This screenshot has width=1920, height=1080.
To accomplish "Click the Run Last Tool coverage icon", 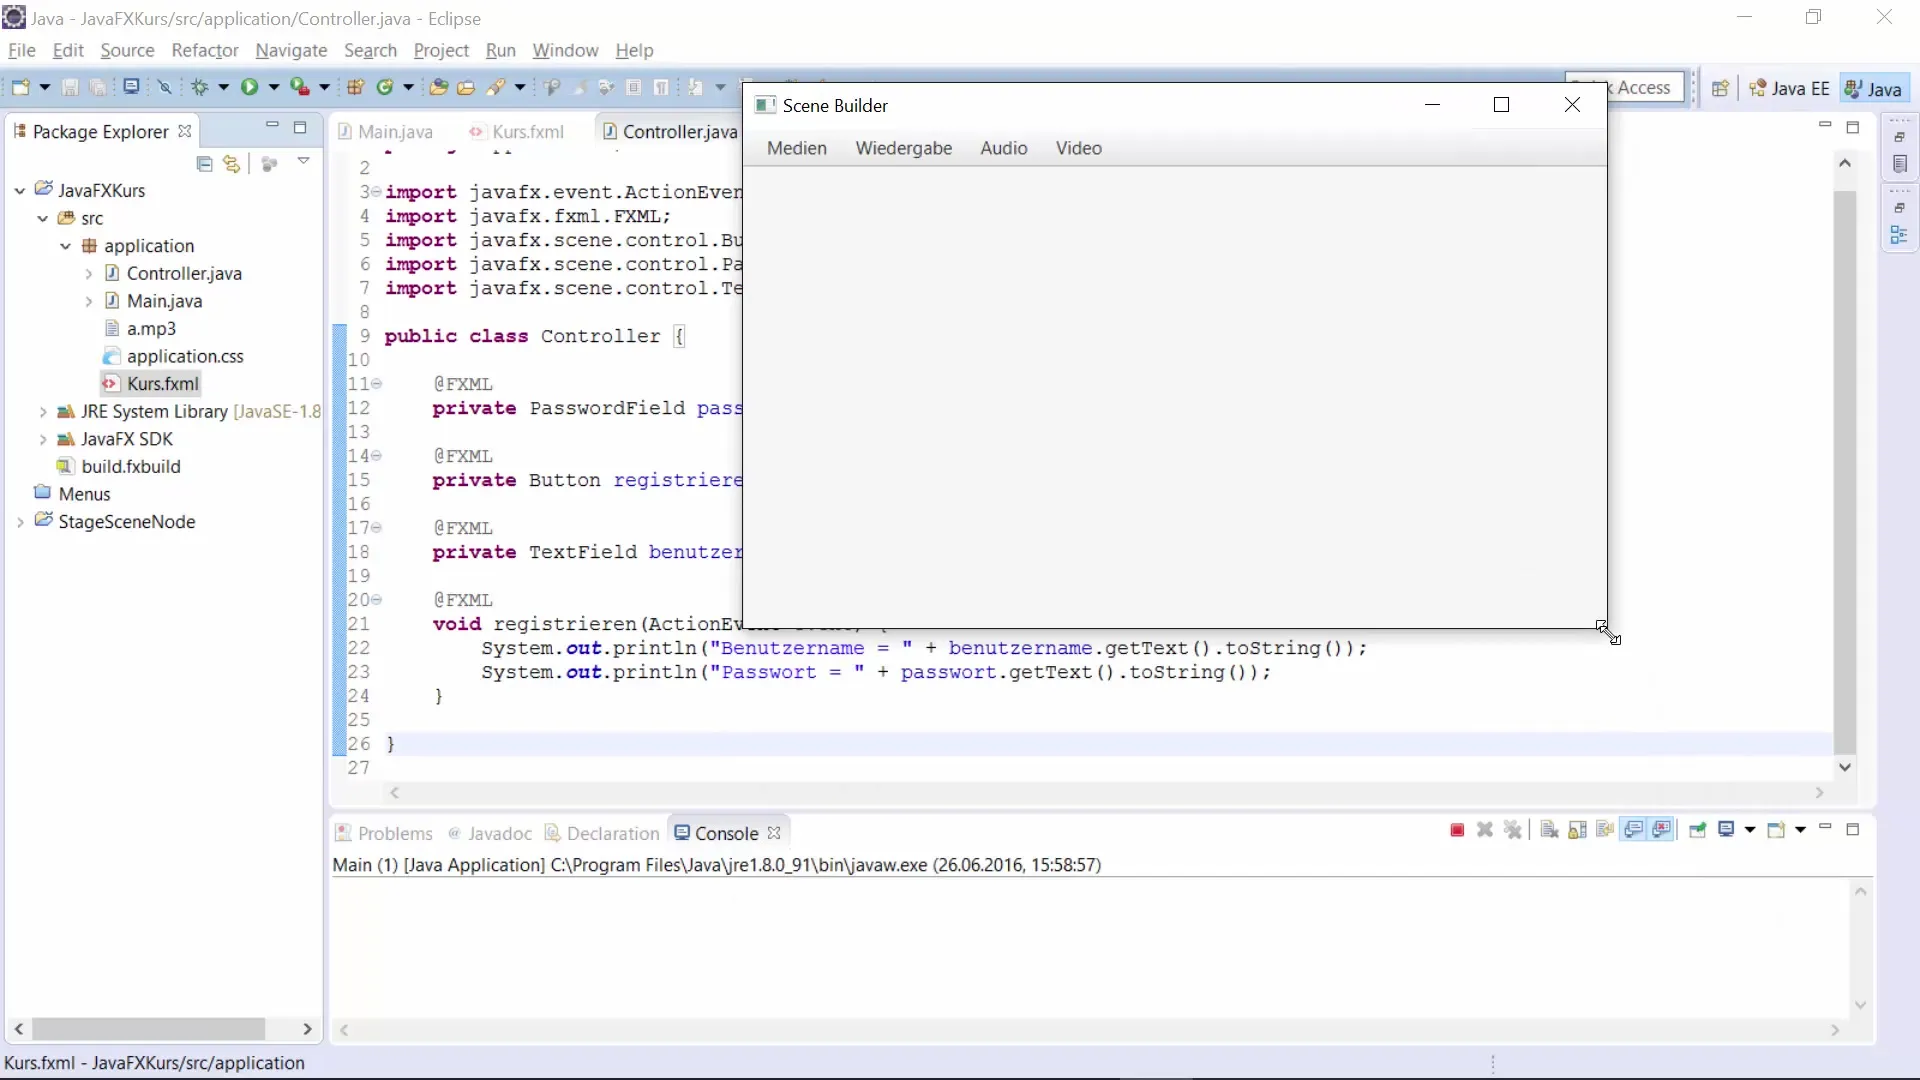I will coord(299,87).
